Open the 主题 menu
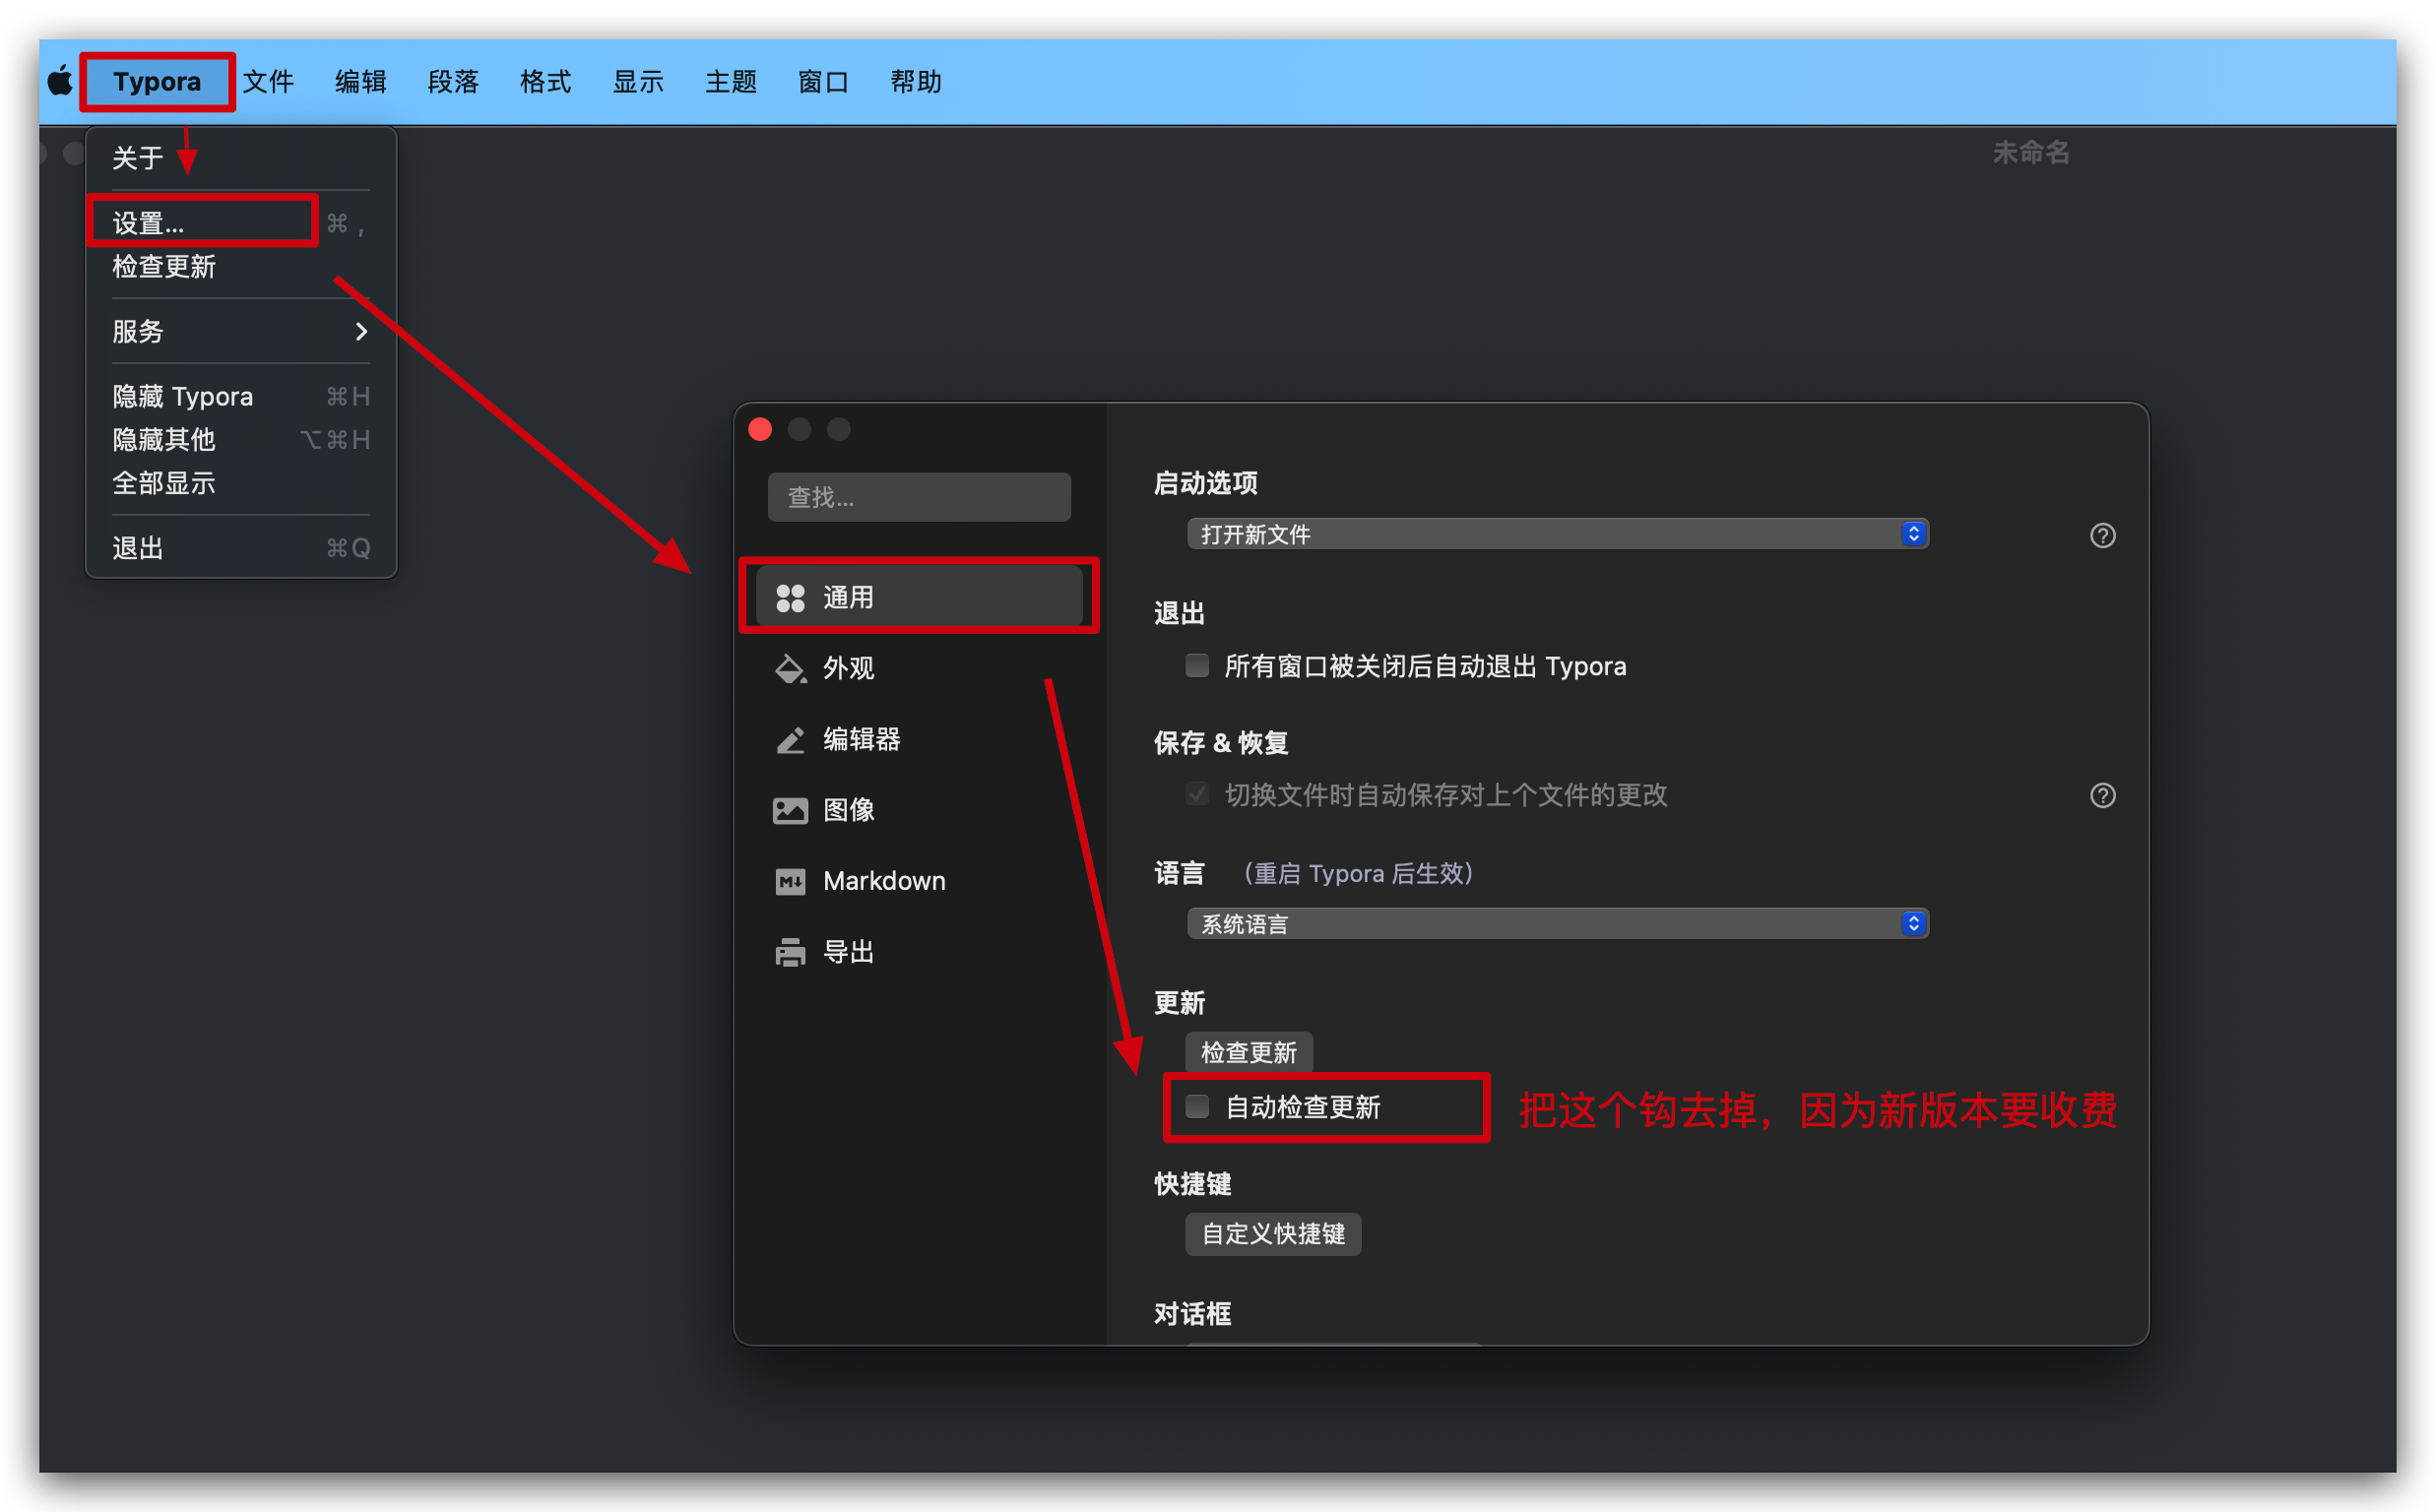This screenshot has height=1512, width=2436. [730, 81]
